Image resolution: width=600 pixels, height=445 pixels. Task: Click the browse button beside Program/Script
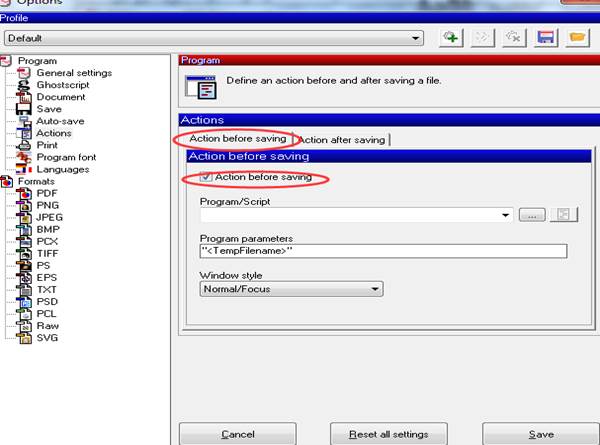coord(534,215)
